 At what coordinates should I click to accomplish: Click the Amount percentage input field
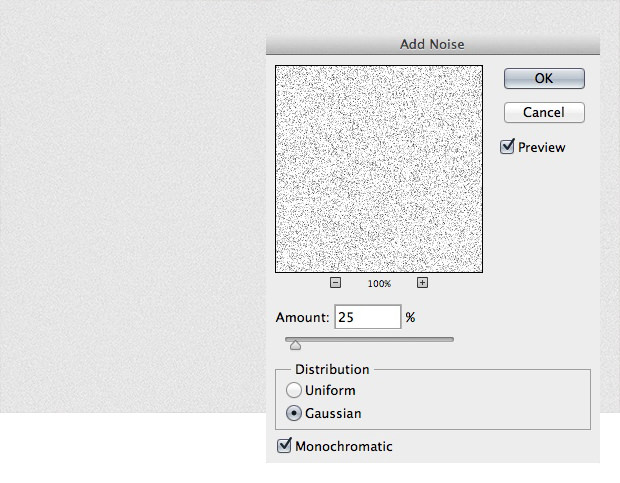pos(368,317)
